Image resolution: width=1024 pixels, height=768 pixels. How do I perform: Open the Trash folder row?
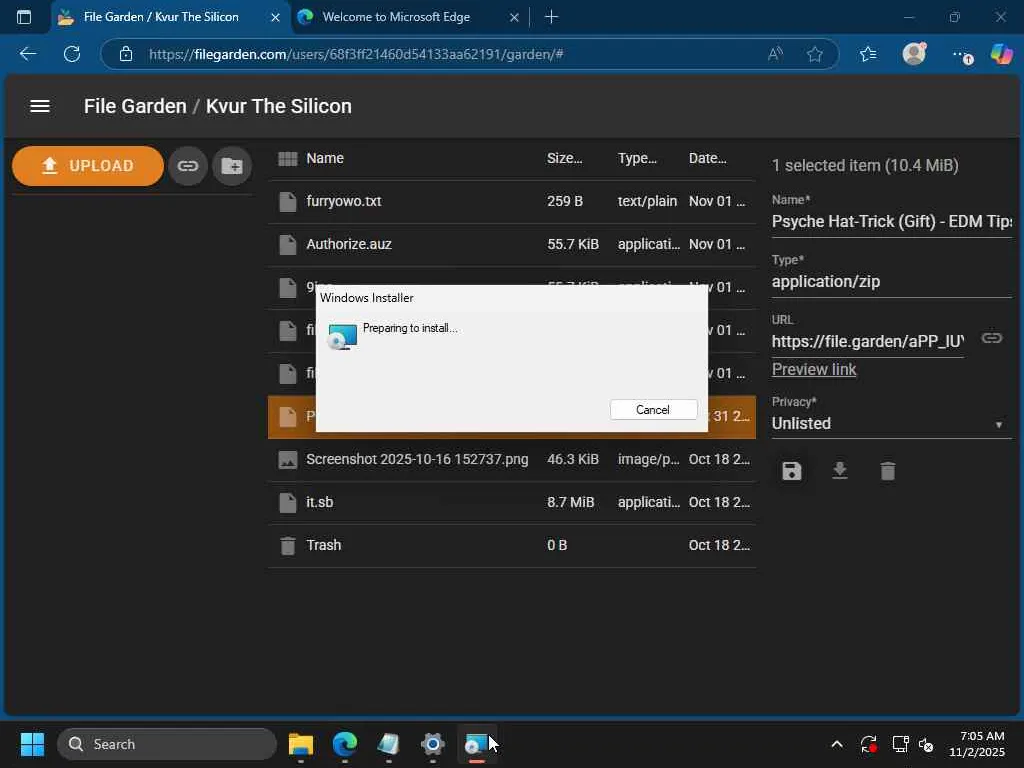click(x=324, y=545)
